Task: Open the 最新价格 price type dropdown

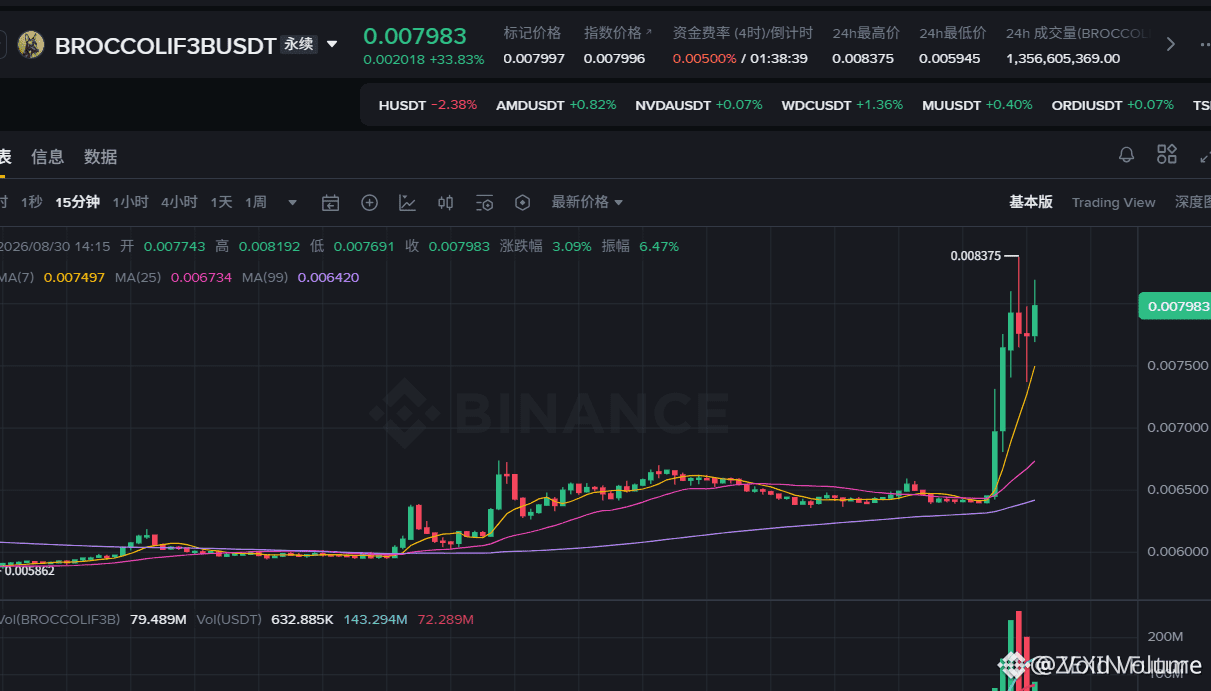Action: coord(587,202)
